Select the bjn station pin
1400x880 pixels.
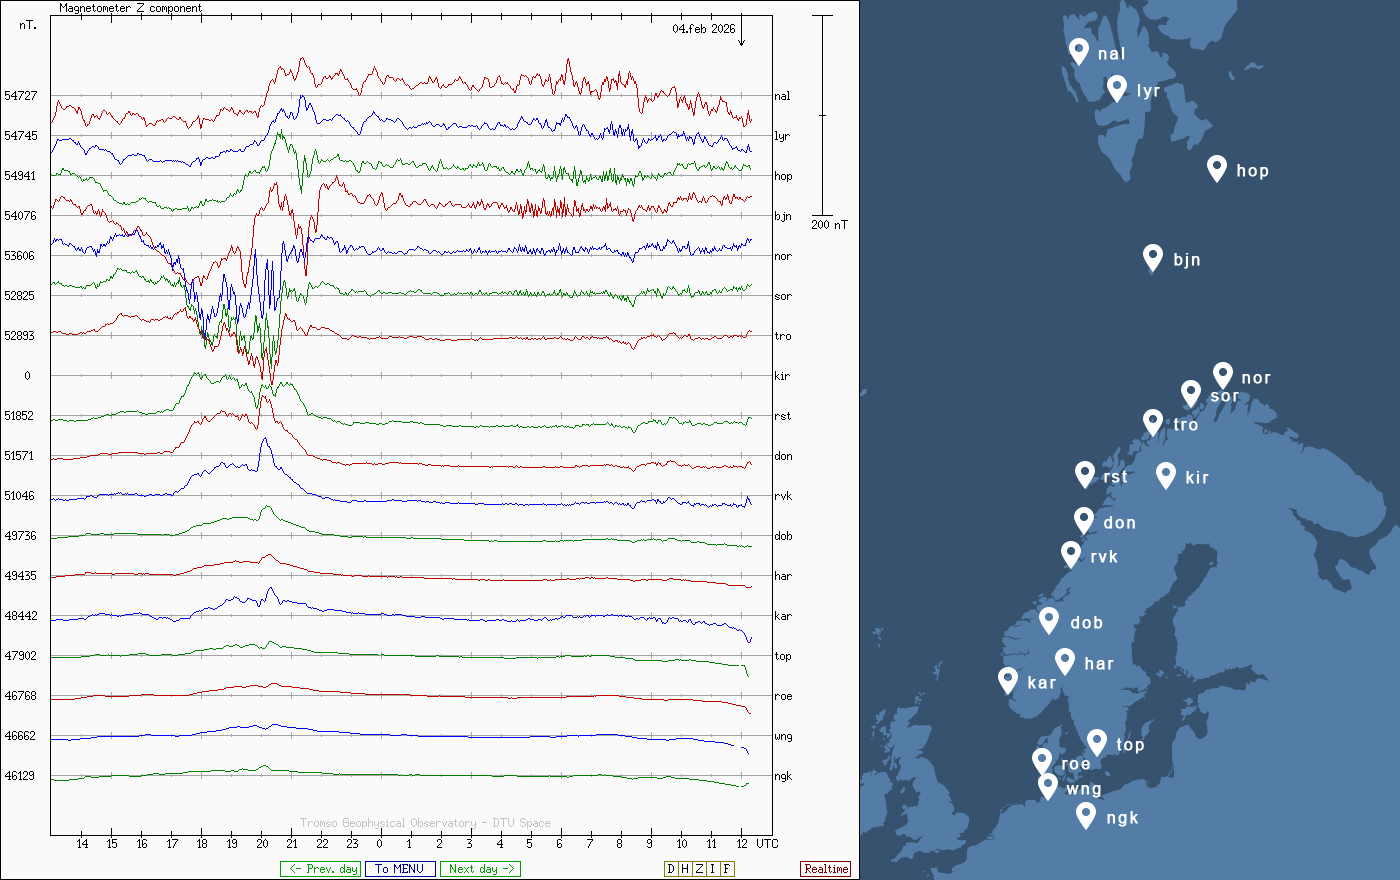point(1153,257)
